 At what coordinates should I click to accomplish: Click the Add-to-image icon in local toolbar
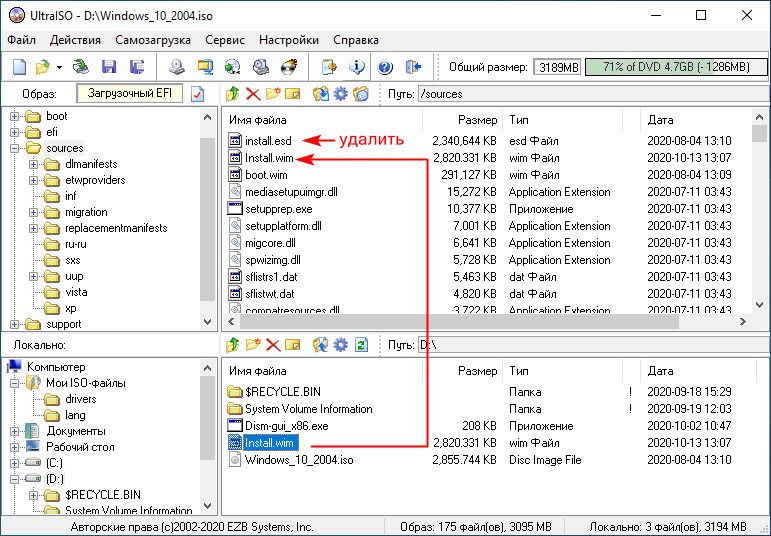(321, 345)
